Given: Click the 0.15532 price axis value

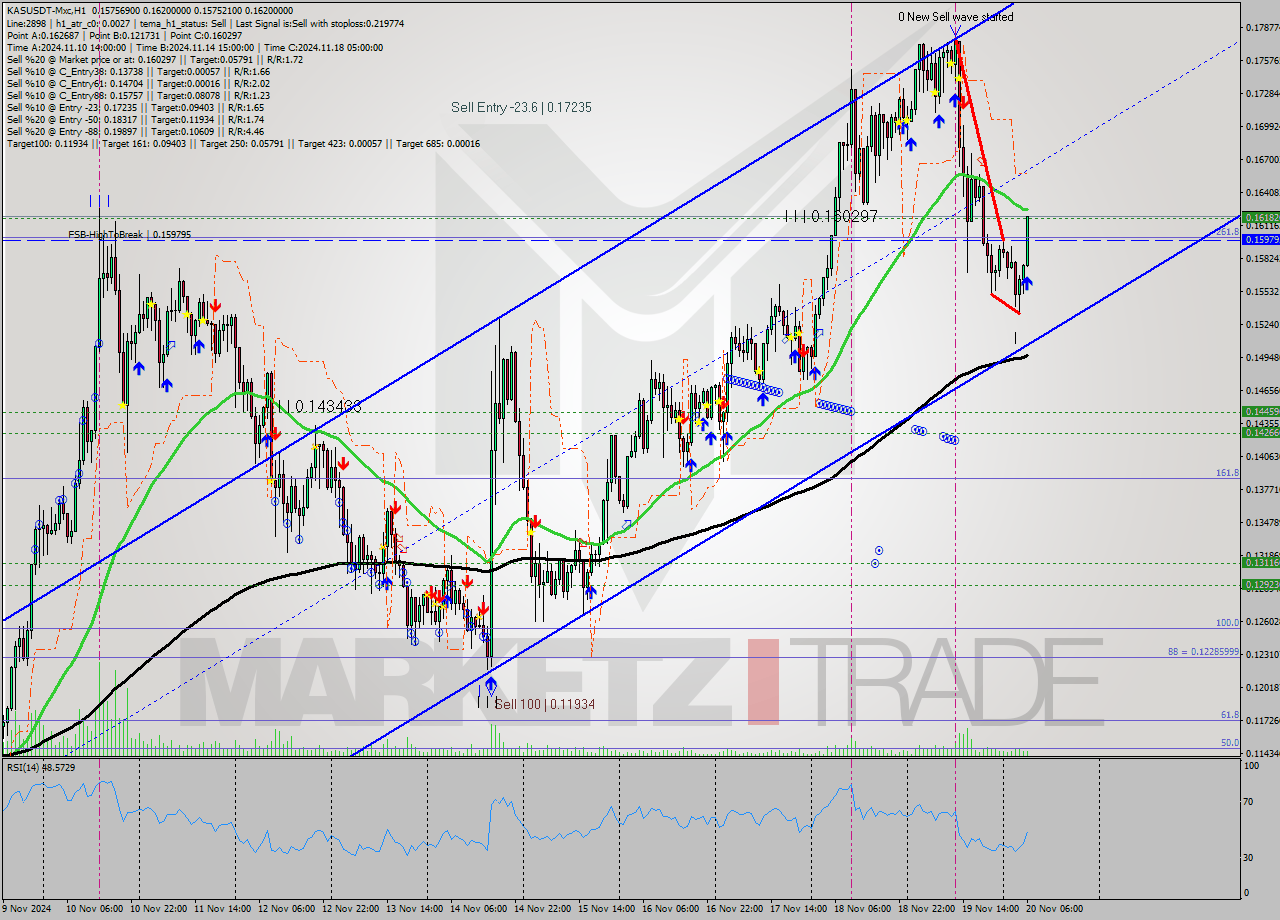Looking at the screenshot, I should click(x=1262, y=292).
